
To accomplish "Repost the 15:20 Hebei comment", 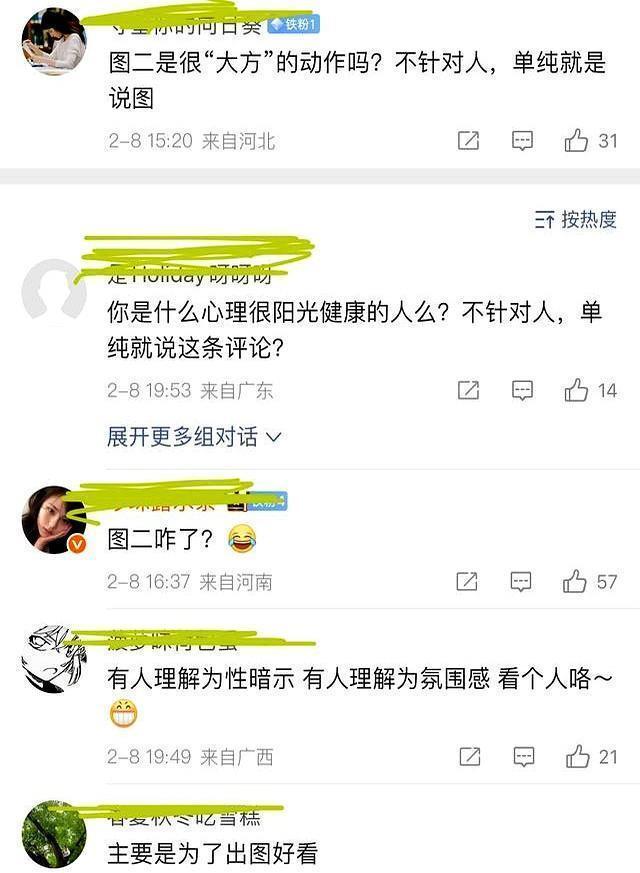I will tap(468, 140).
